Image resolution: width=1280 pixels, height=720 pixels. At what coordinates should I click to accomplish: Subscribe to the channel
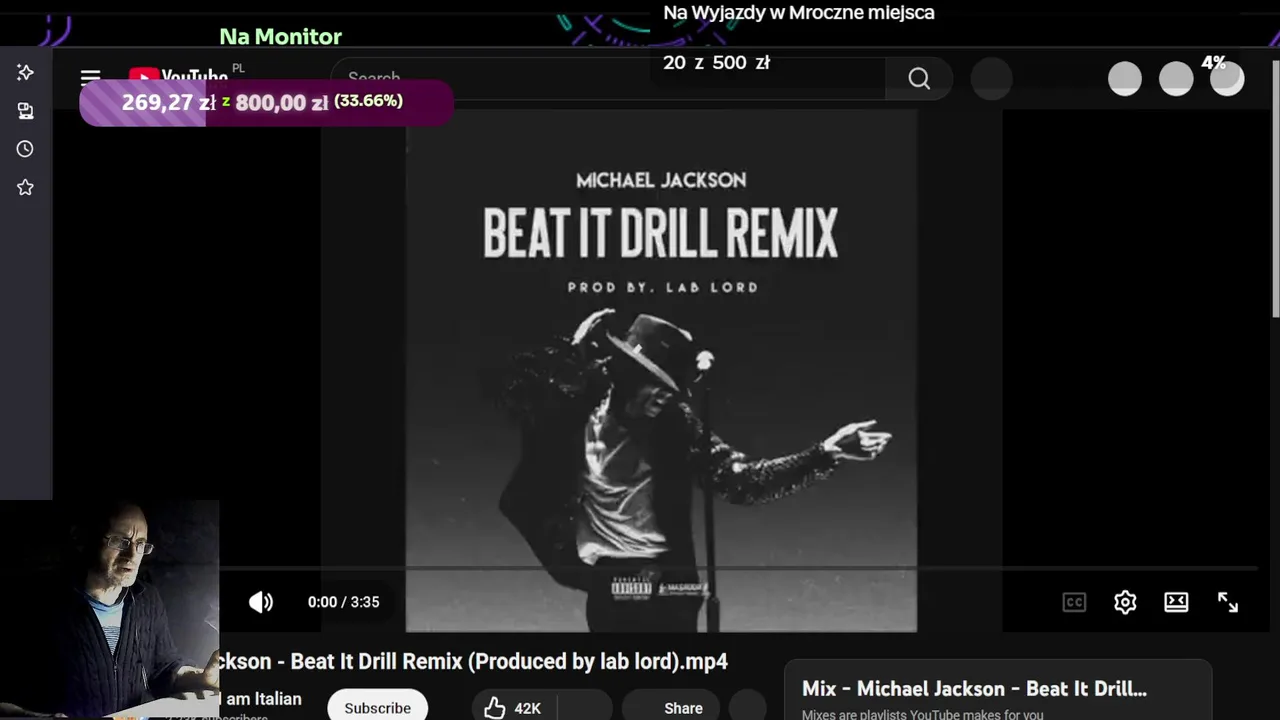point(377,706)
